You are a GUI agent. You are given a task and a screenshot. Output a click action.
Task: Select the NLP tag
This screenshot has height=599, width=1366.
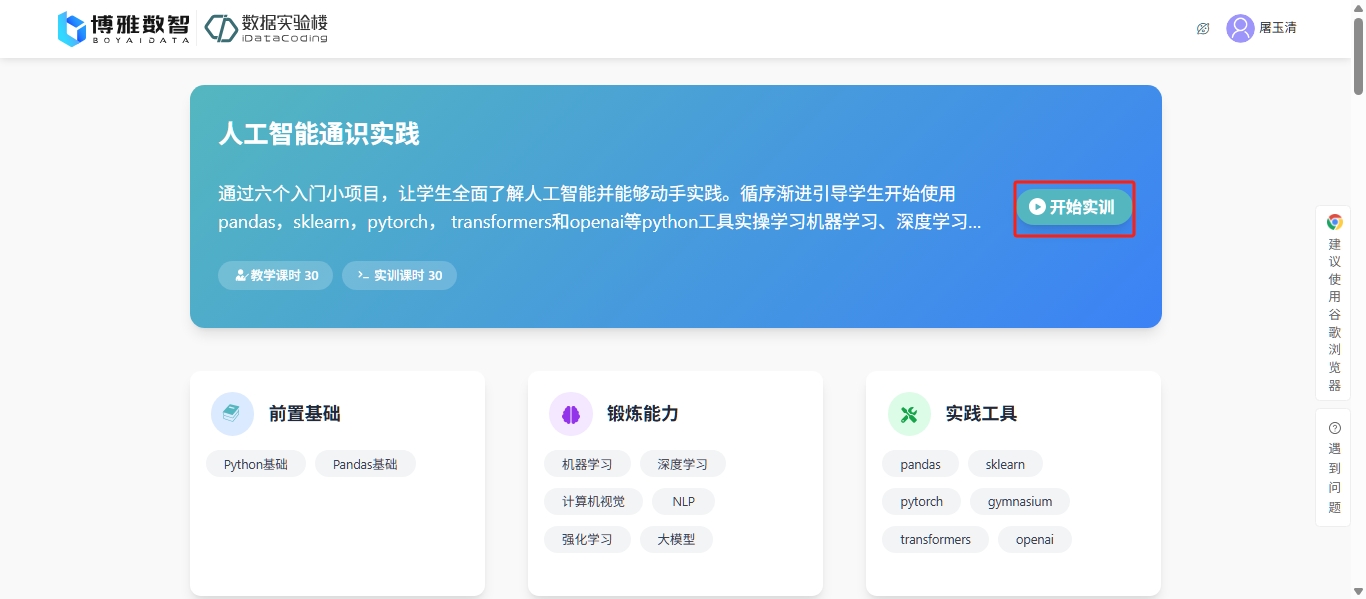(684, 501)
